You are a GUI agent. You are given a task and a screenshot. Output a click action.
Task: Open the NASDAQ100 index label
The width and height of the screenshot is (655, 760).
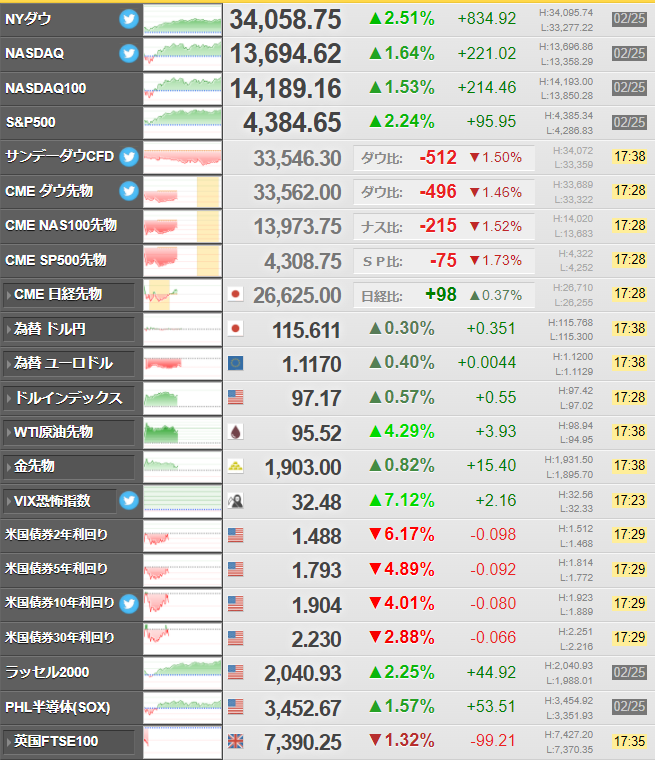coord(46,88)
